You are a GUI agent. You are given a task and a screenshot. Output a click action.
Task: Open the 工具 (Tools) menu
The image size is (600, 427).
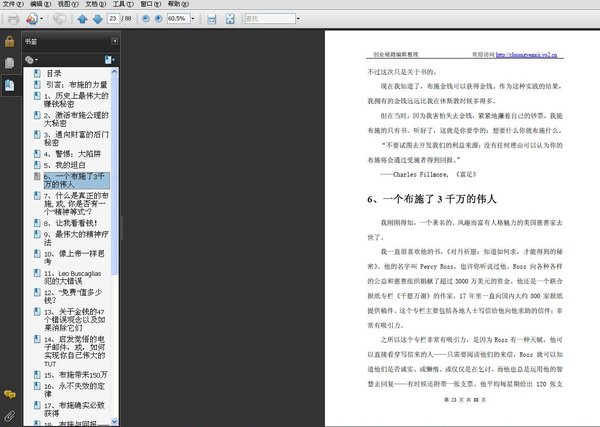coord(117,4)
